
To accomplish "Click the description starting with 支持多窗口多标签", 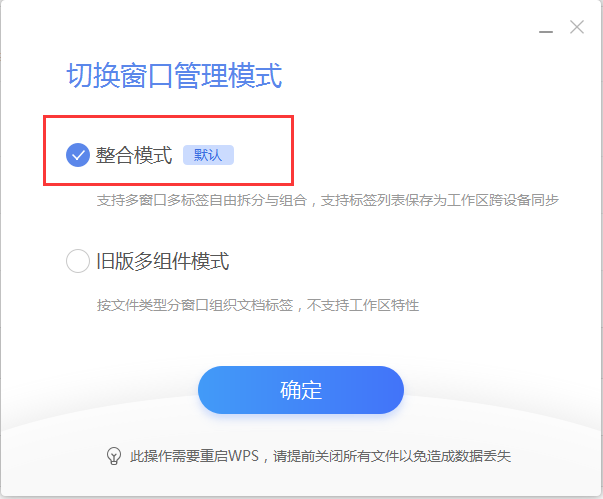I will point(328,200).
